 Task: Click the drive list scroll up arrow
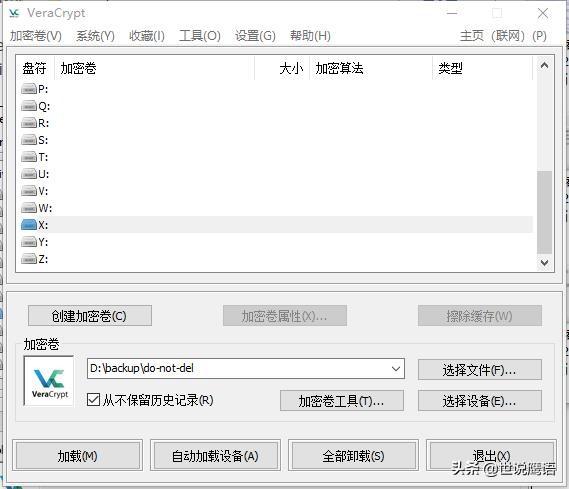(x=544, y=66)
